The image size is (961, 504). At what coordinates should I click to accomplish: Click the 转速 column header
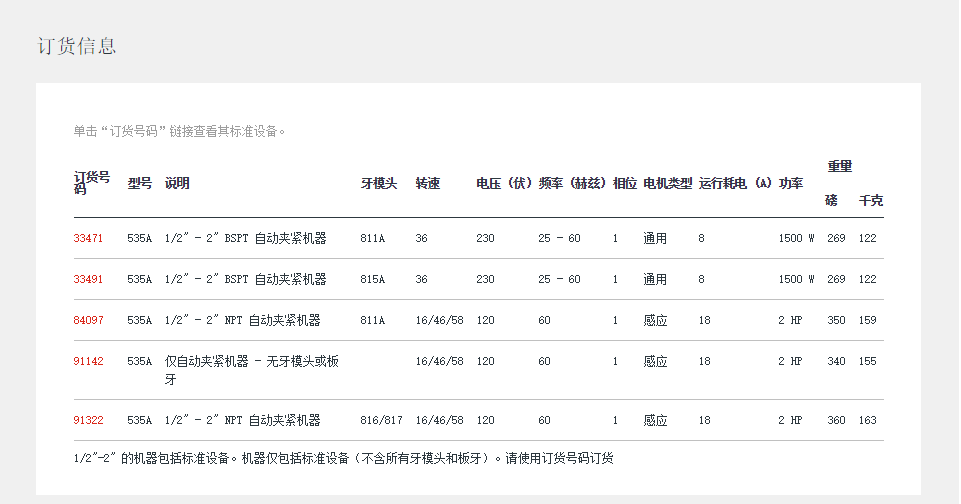(x=427, y=184)
